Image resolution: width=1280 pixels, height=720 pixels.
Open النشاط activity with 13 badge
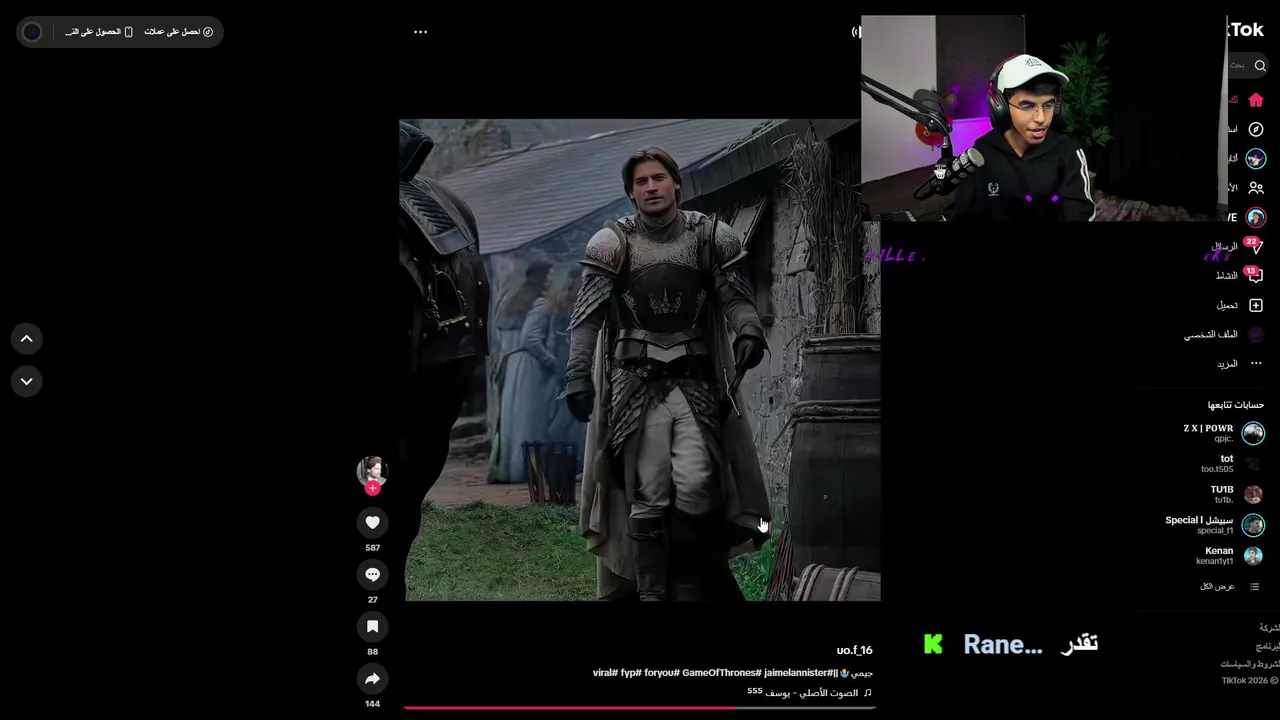1238,275
